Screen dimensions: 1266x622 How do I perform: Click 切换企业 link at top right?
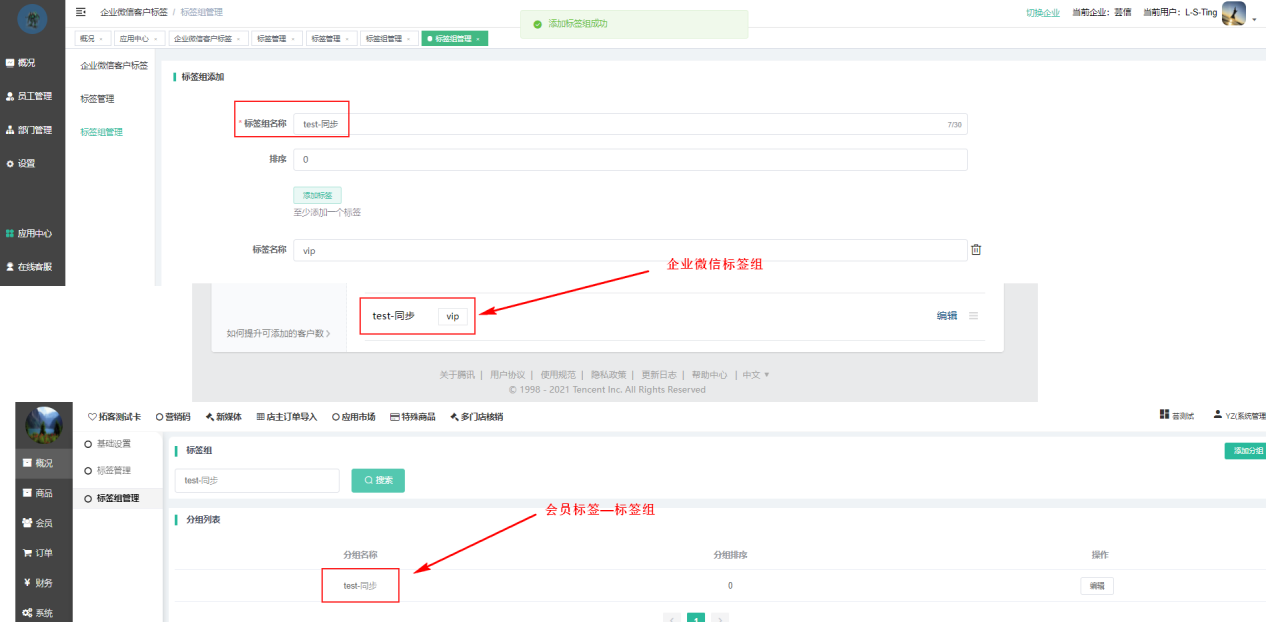(x=1043, y=13)
